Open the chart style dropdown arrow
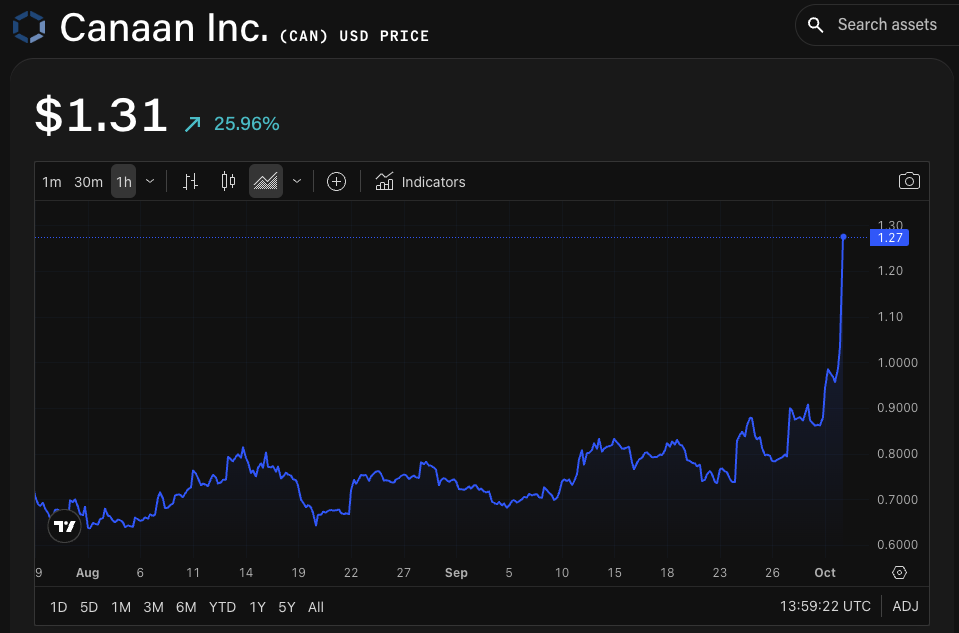The height and width of the screenshot is (633, 959). pos(296,181)
